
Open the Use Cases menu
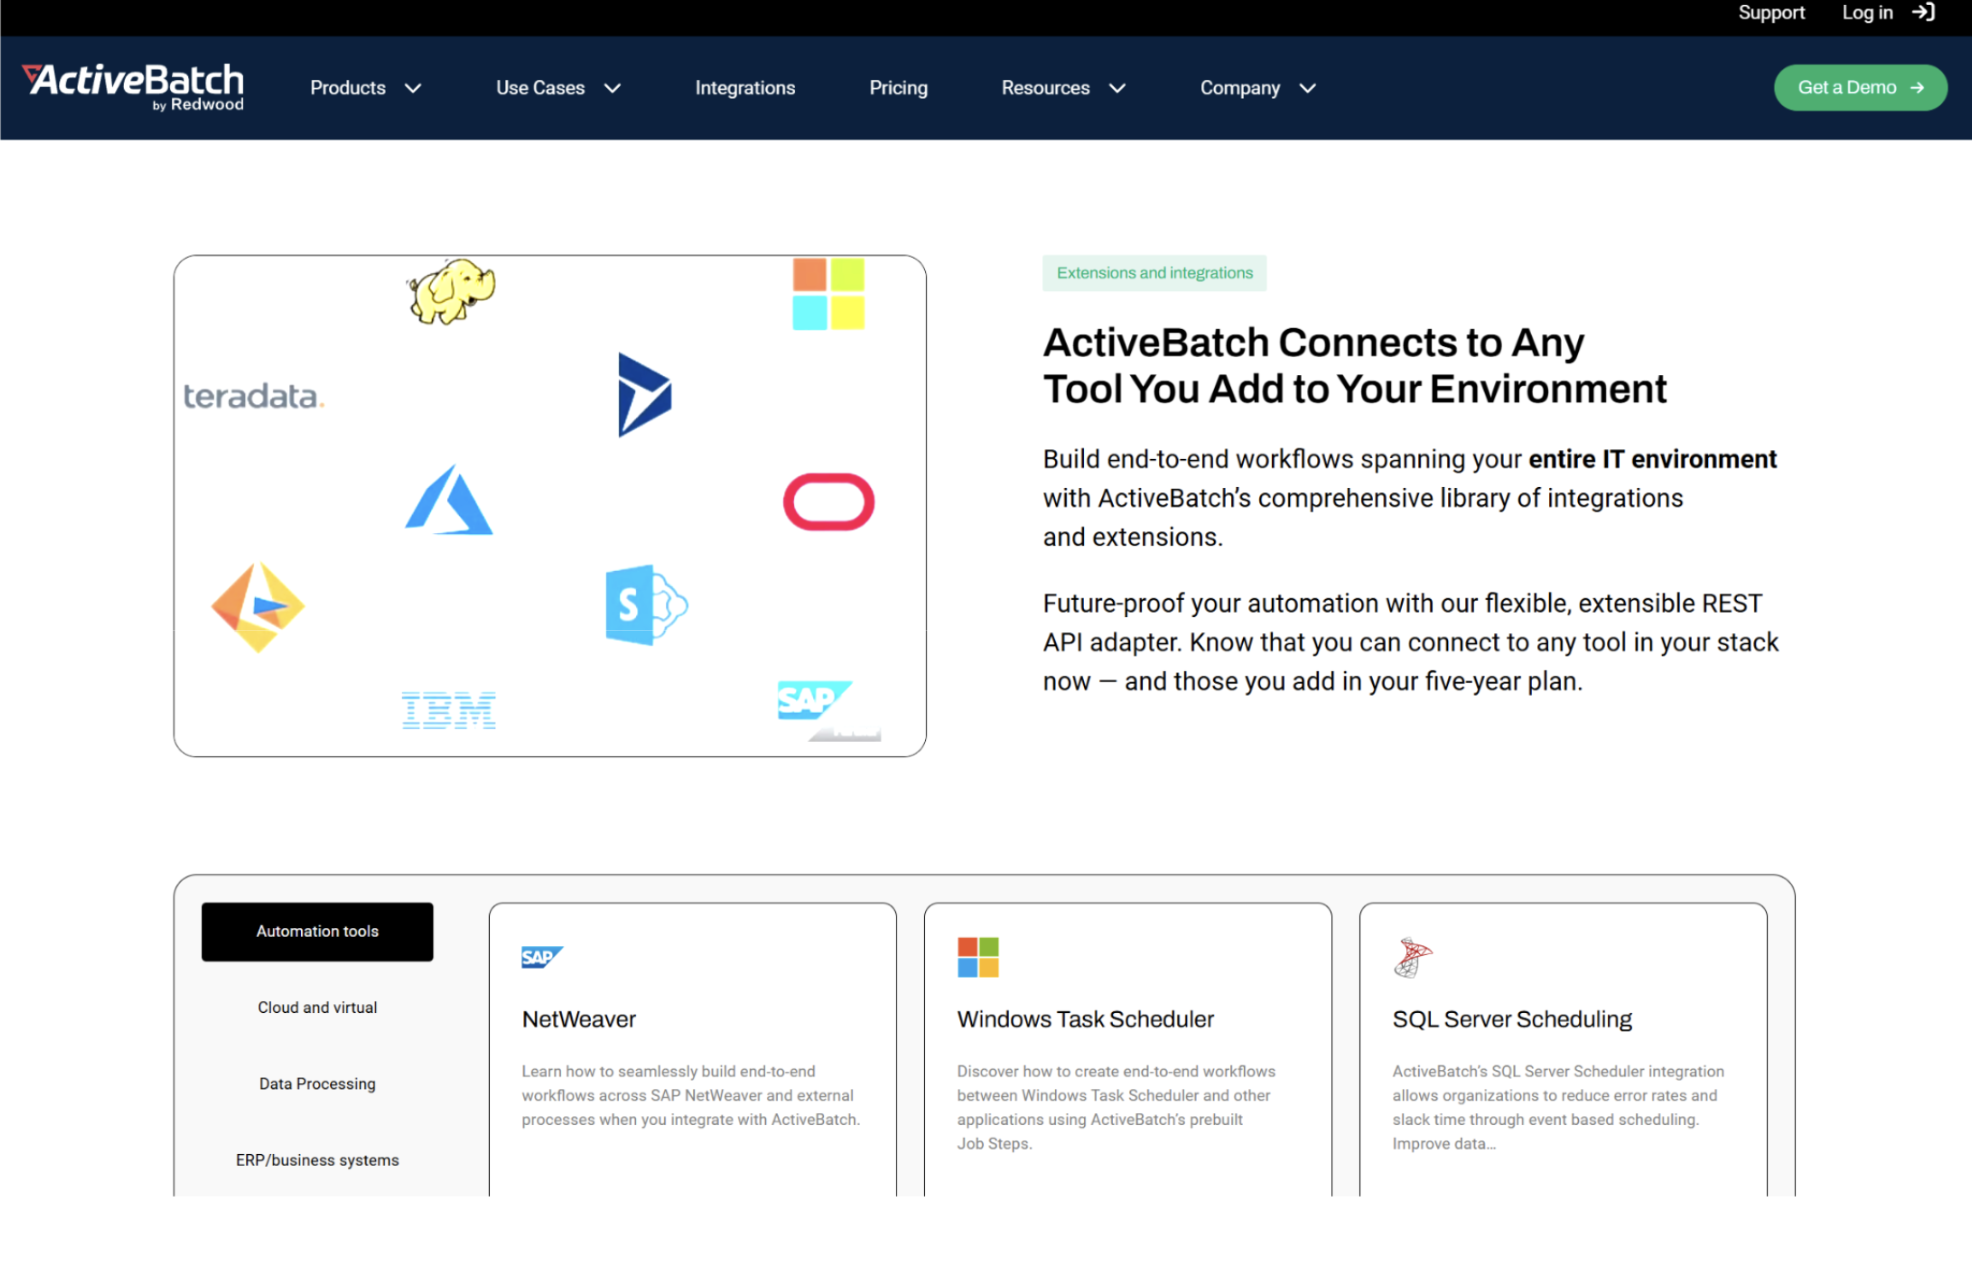tap(540, 88)
